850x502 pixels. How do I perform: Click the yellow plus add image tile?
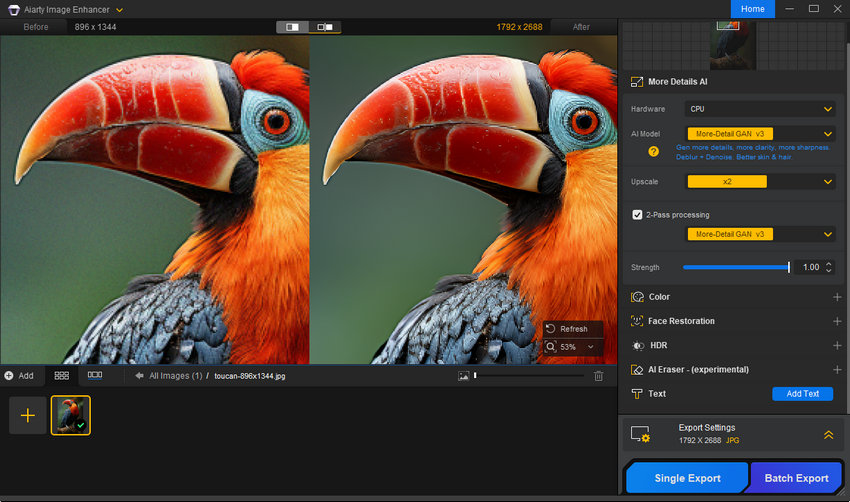pyautogui.click(x=28, y=415)
